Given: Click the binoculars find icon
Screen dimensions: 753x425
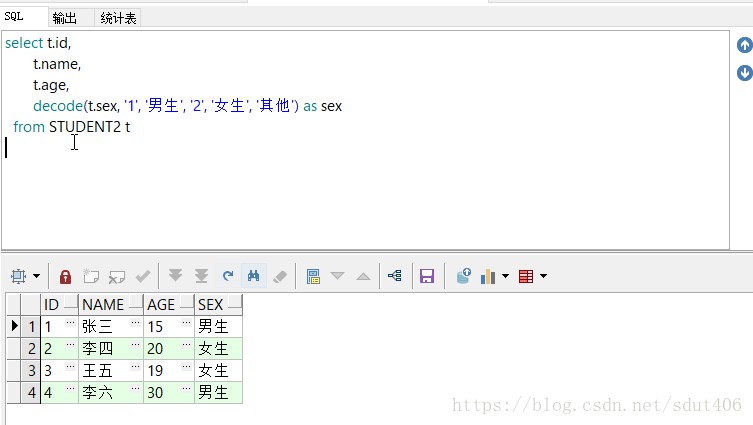Looking at the screenshot, I should point(254,276).
